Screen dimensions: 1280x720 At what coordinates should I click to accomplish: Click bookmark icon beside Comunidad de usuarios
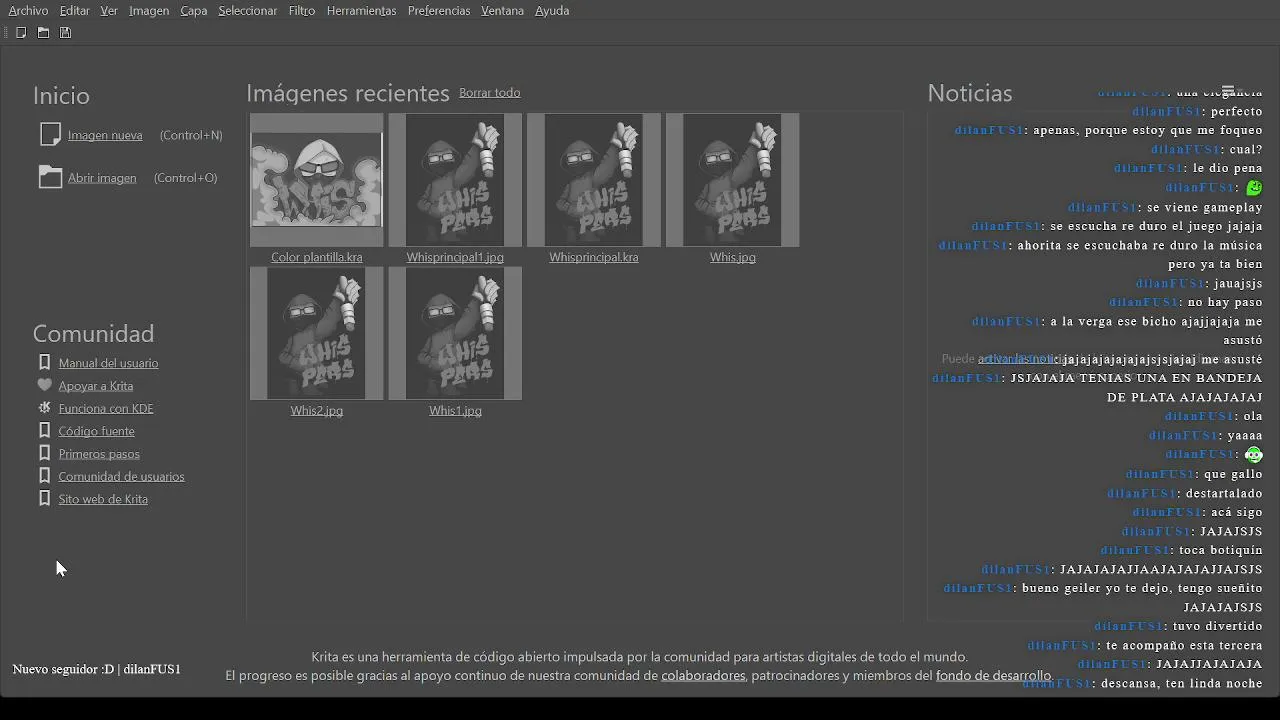pyautogui.click(x=44, y=476)
